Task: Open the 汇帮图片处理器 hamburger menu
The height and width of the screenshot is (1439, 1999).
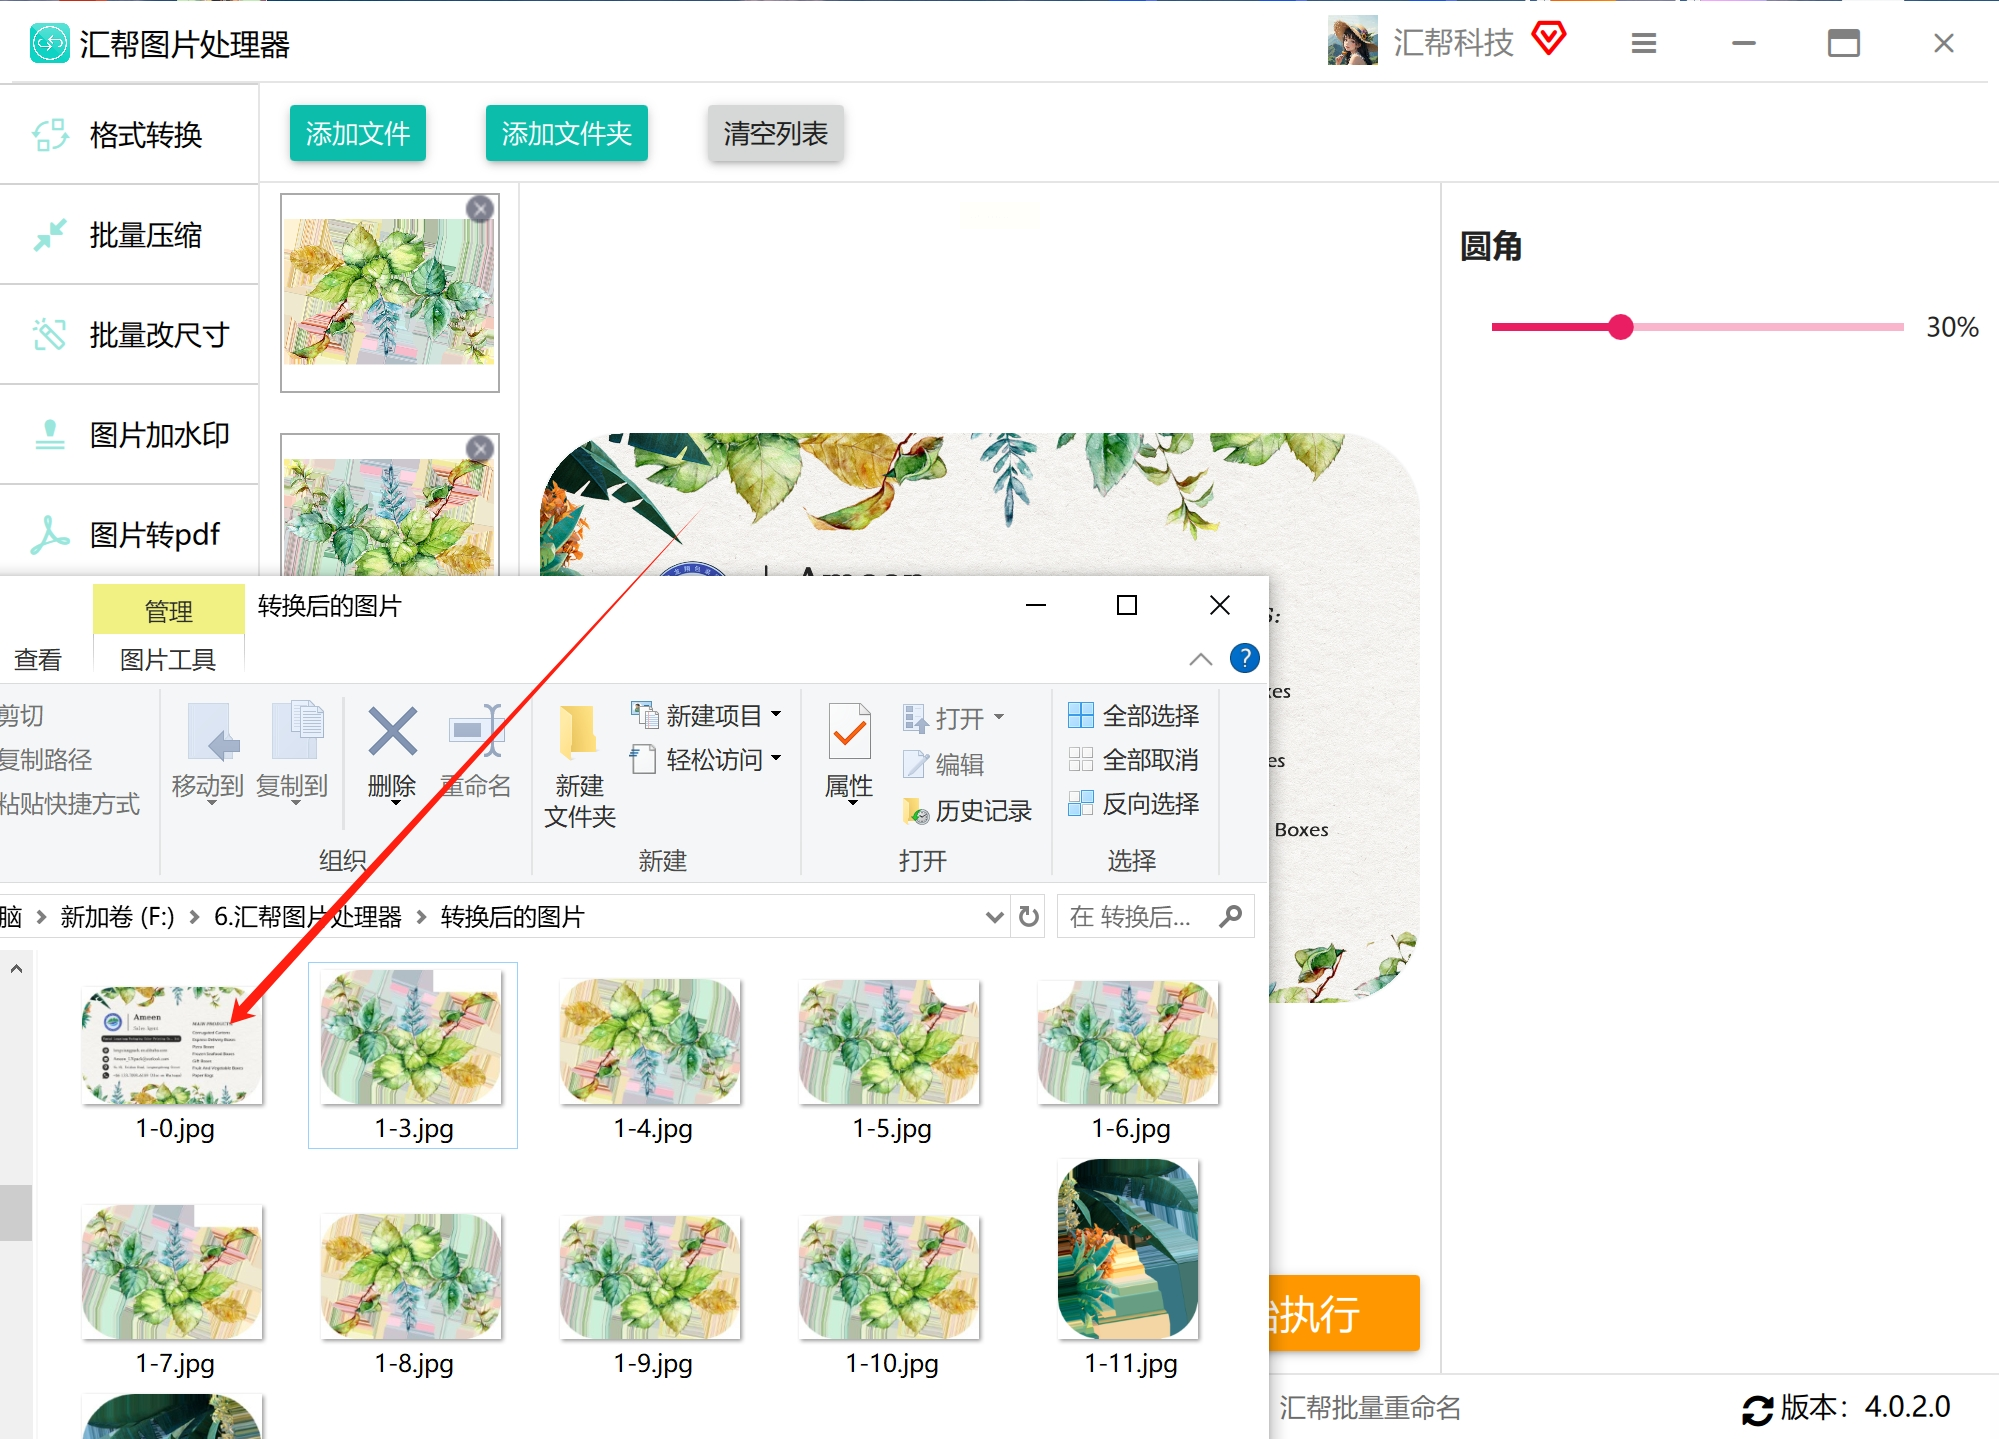Action: (x=1644, y=43)
